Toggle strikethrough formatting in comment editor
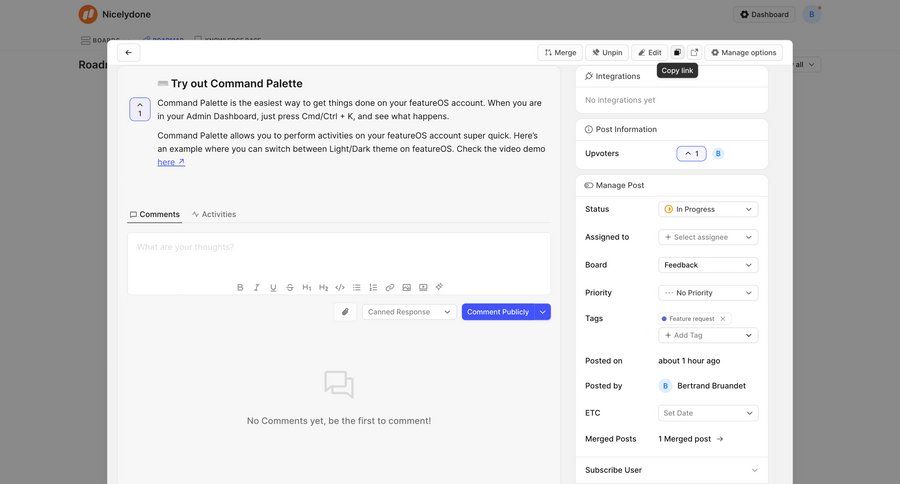This screenshot has height=484, width=900. click(290, 287)
